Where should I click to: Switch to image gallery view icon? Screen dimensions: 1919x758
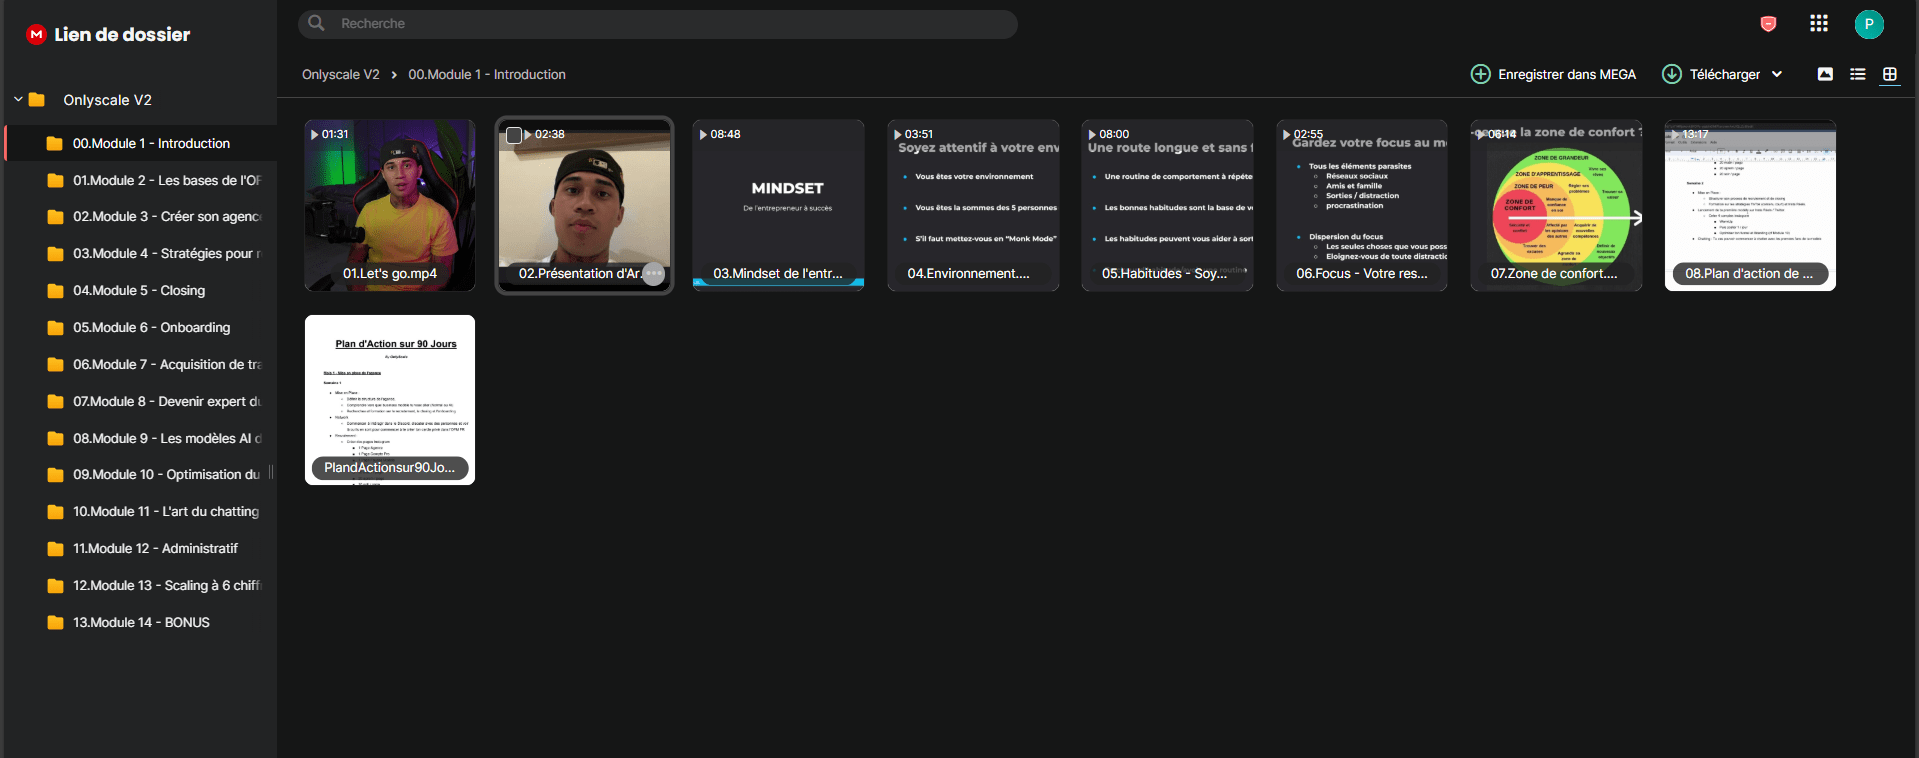(1825, 74)
